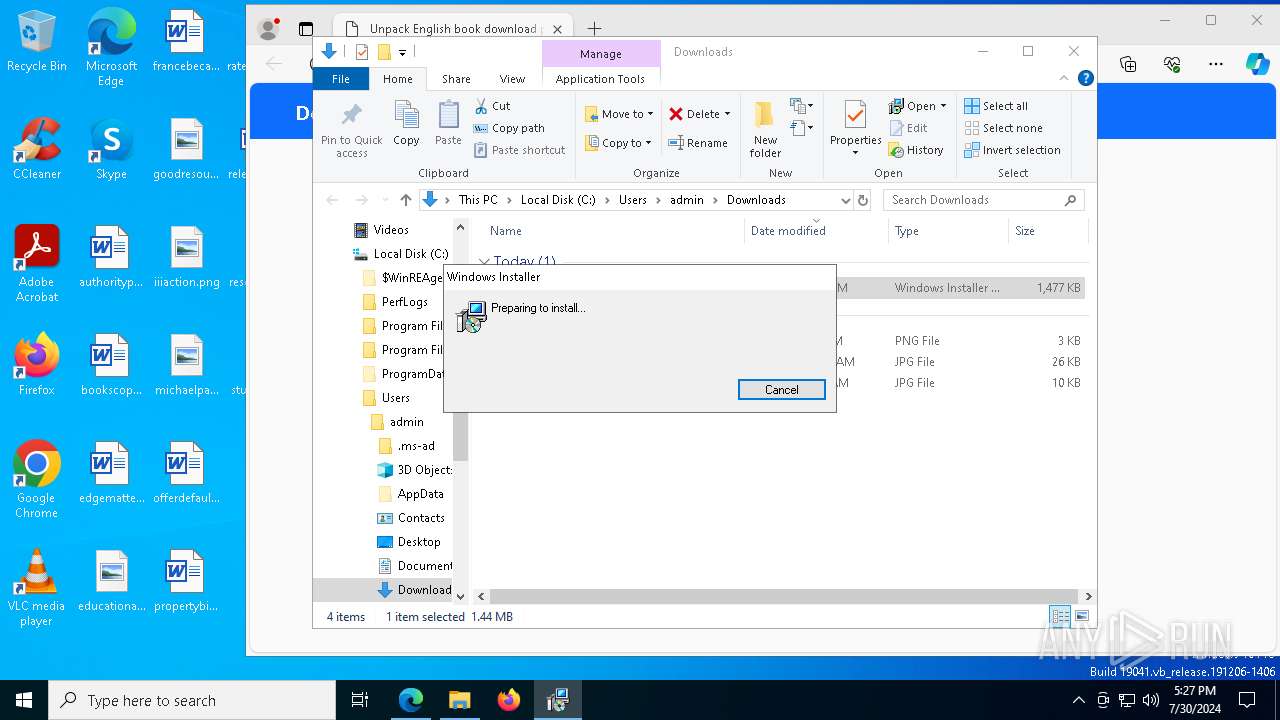Click Invert selection in the ribbon

(1012, 150)
